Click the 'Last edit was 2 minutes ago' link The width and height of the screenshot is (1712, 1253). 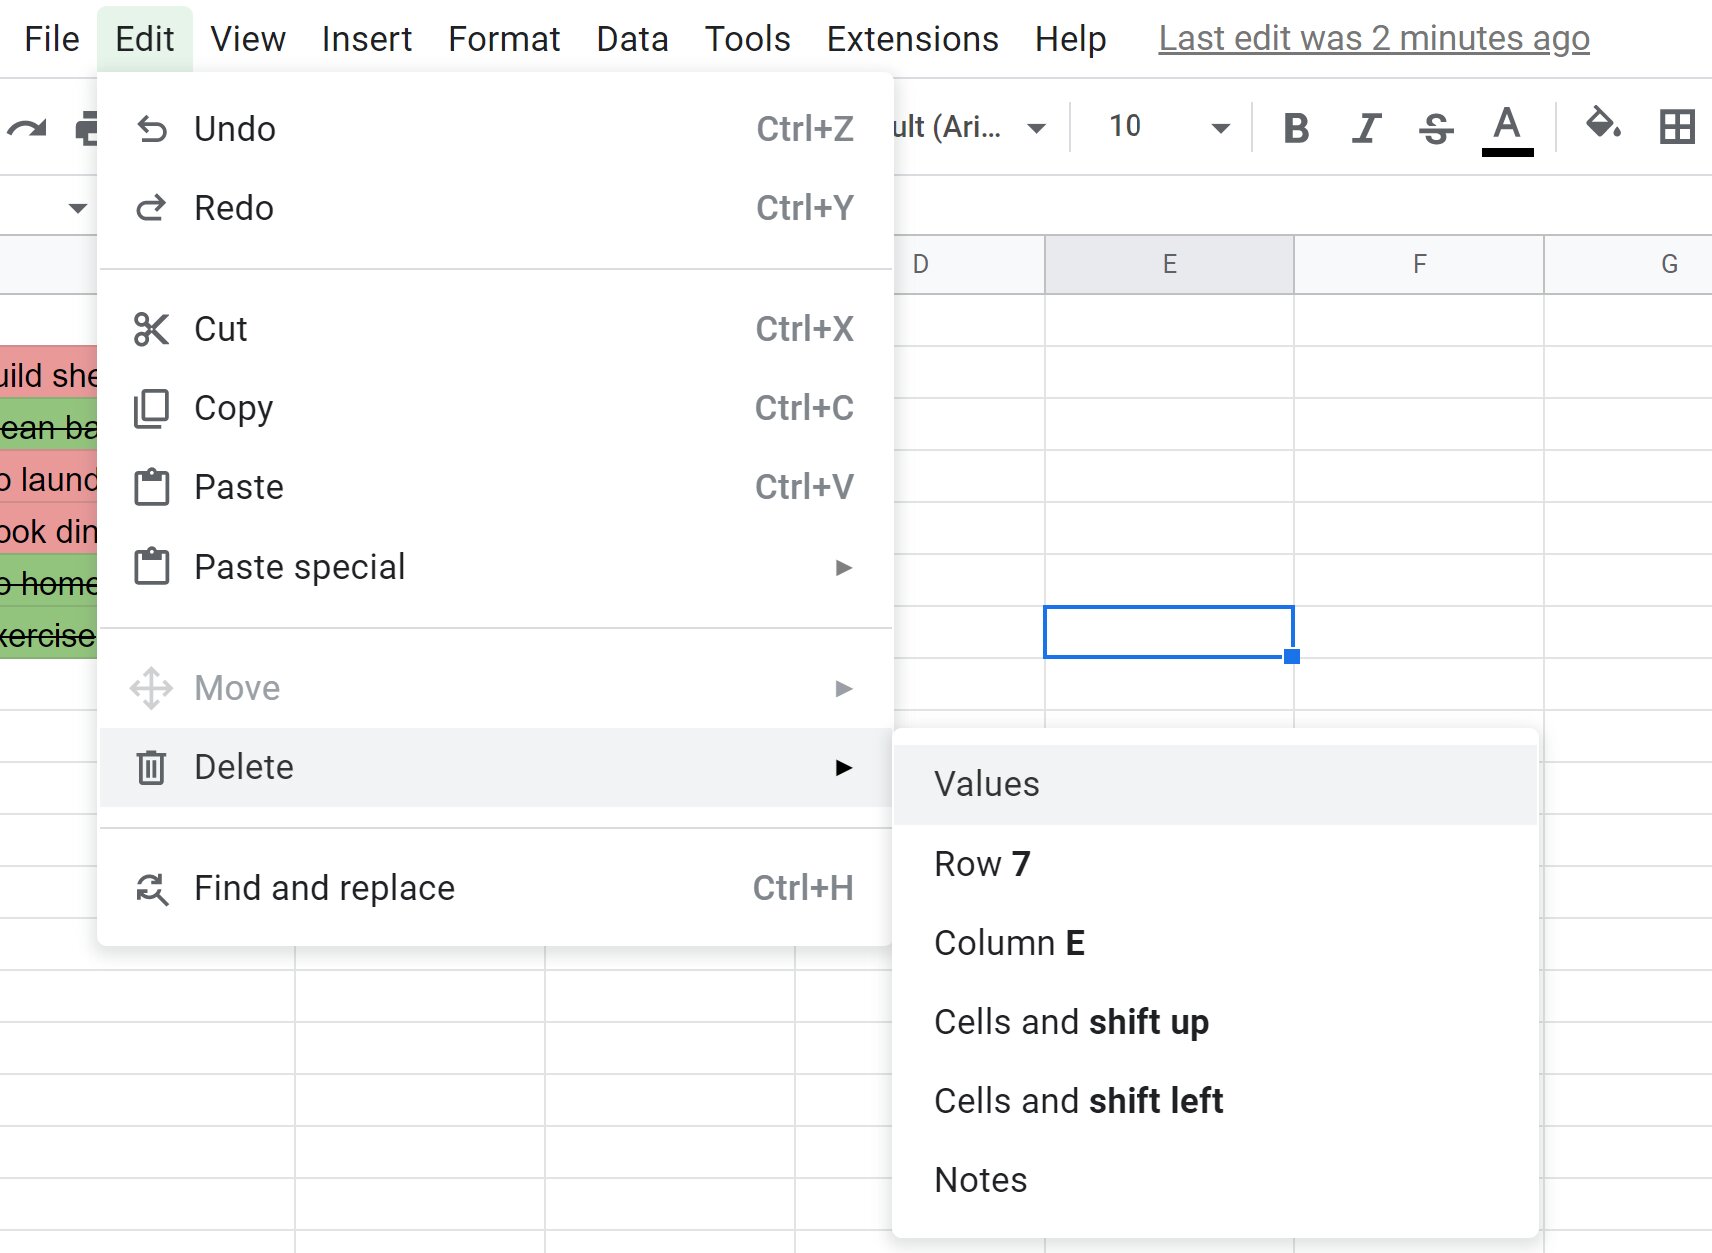[x=1374, y=38]
